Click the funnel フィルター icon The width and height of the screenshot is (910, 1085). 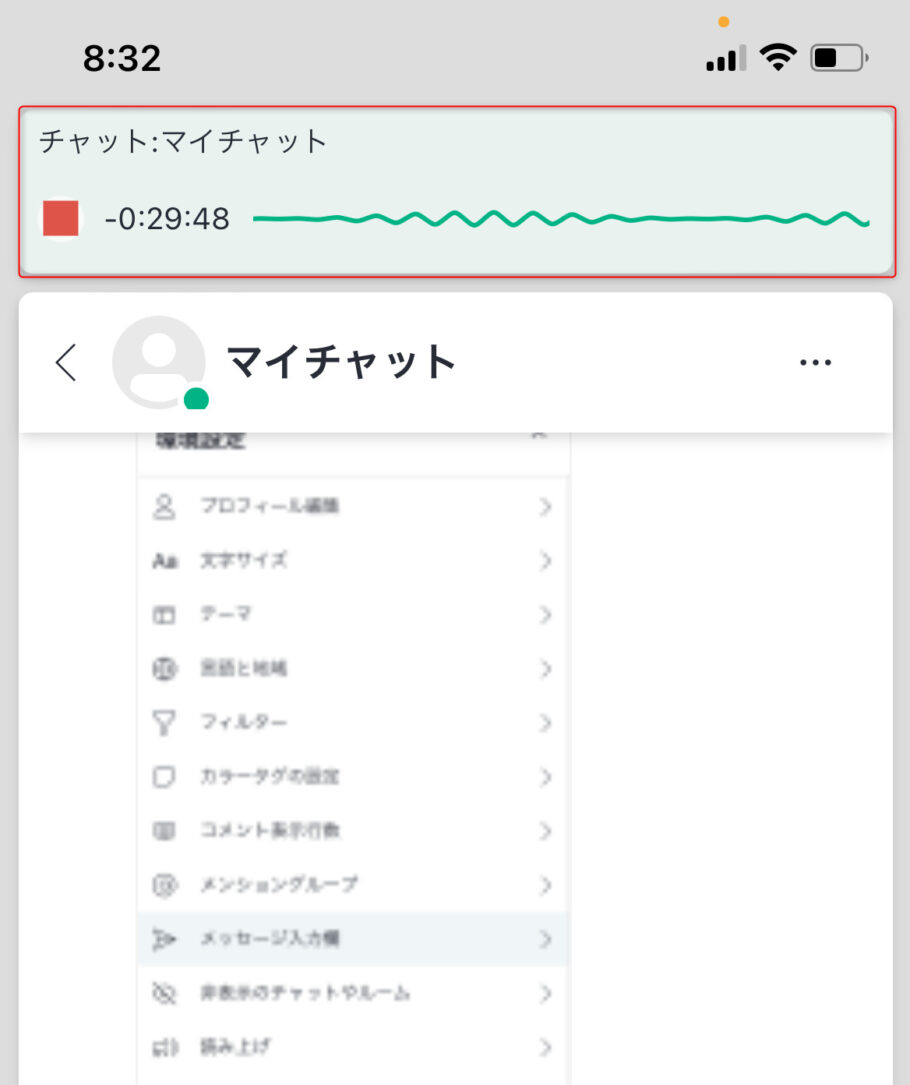pyautogui.click(x=164, y=723)
